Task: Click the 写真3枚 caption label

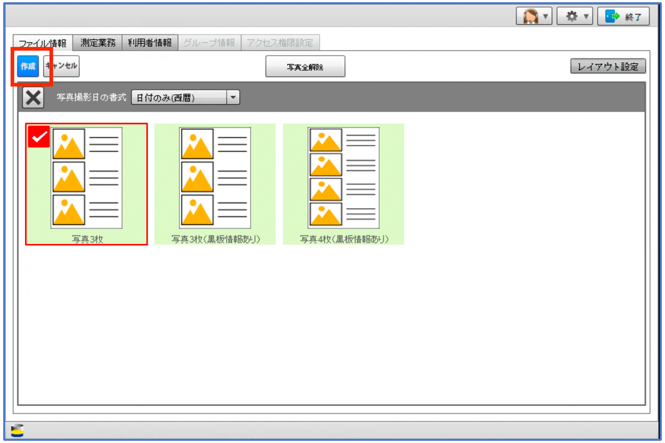Action: click(86, 239)
